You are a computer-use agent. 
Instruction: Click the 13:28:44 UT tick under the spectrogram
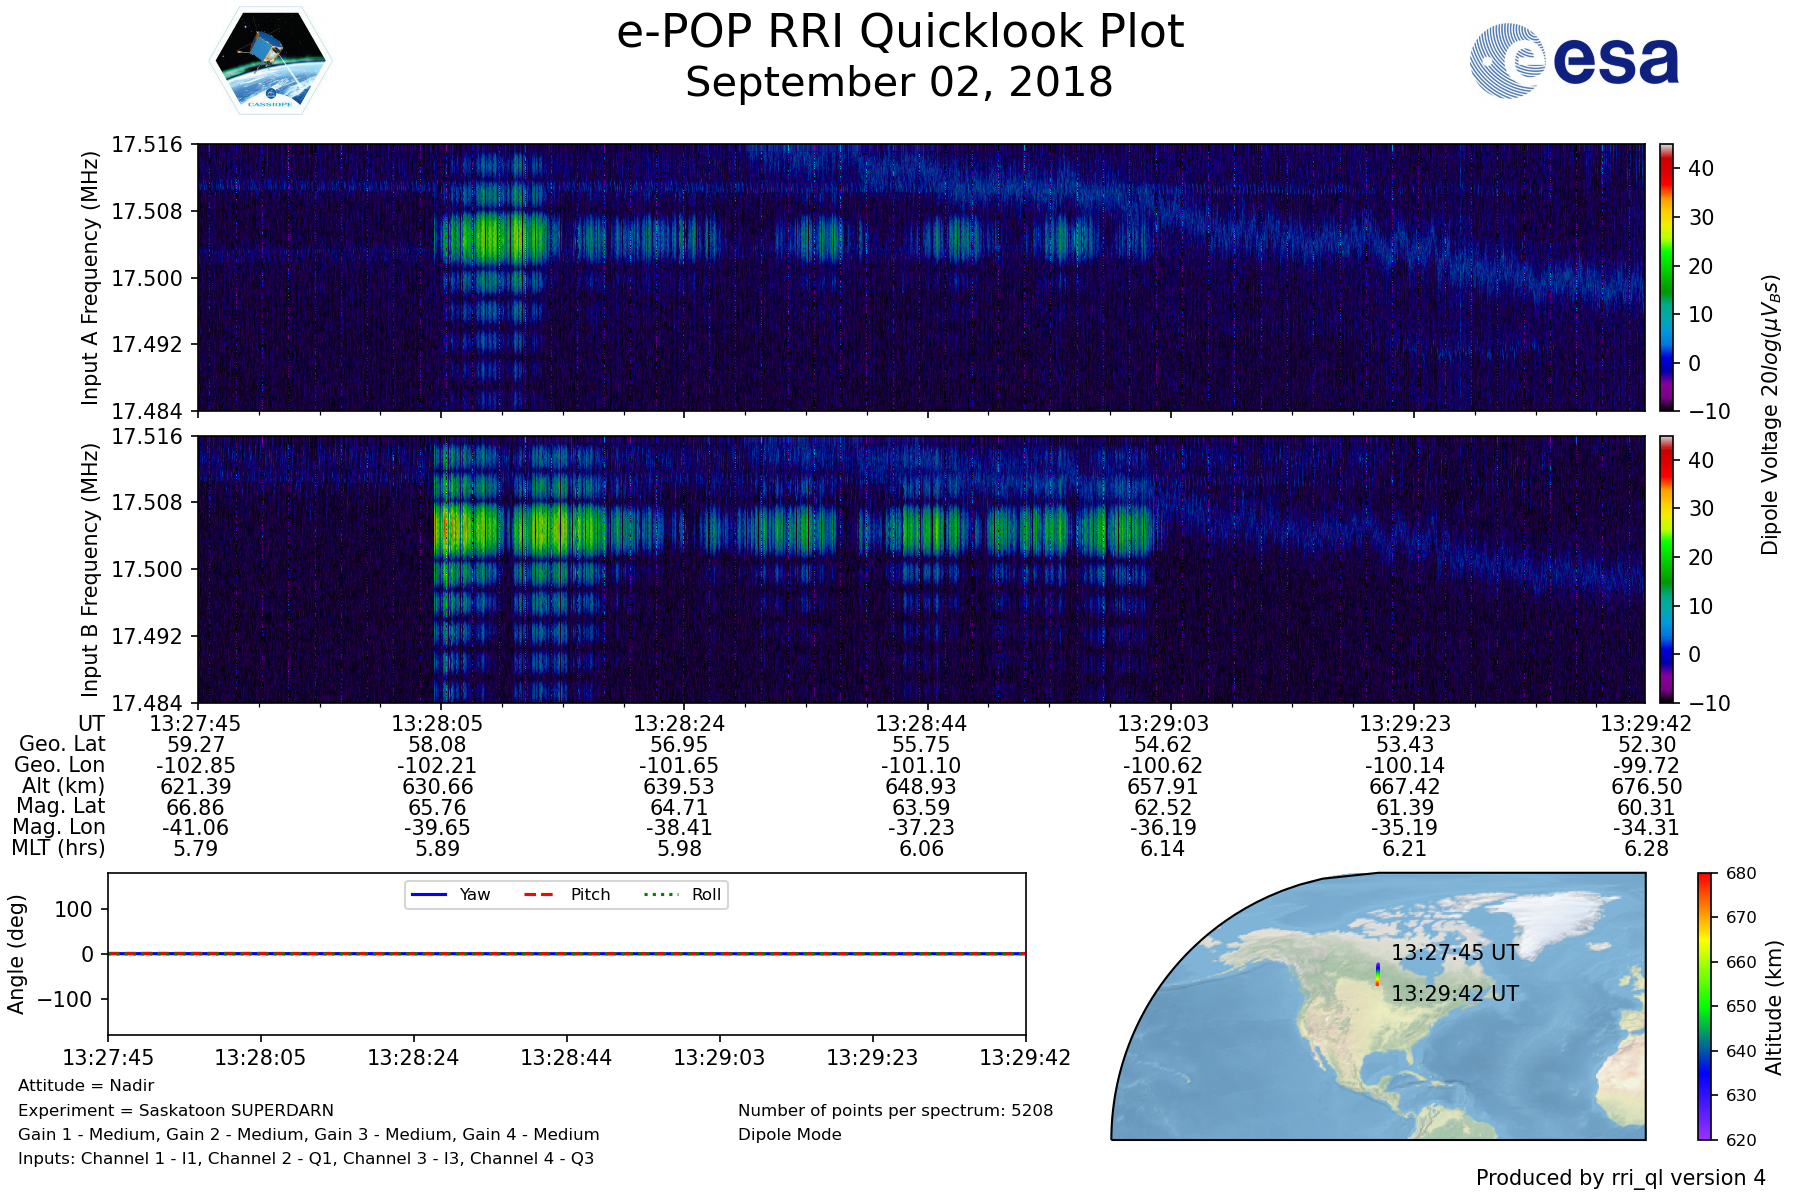click(920, 723)
